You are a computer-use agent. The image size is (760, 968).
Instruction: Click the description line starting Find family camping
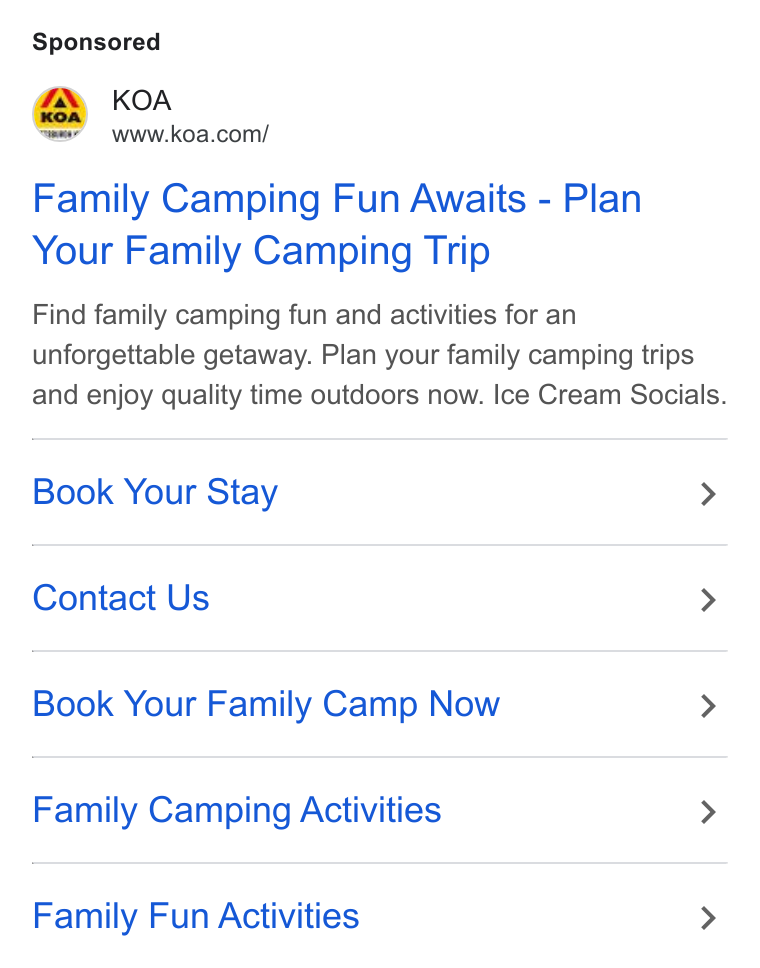pyautogui.click(x=304, y=315)
